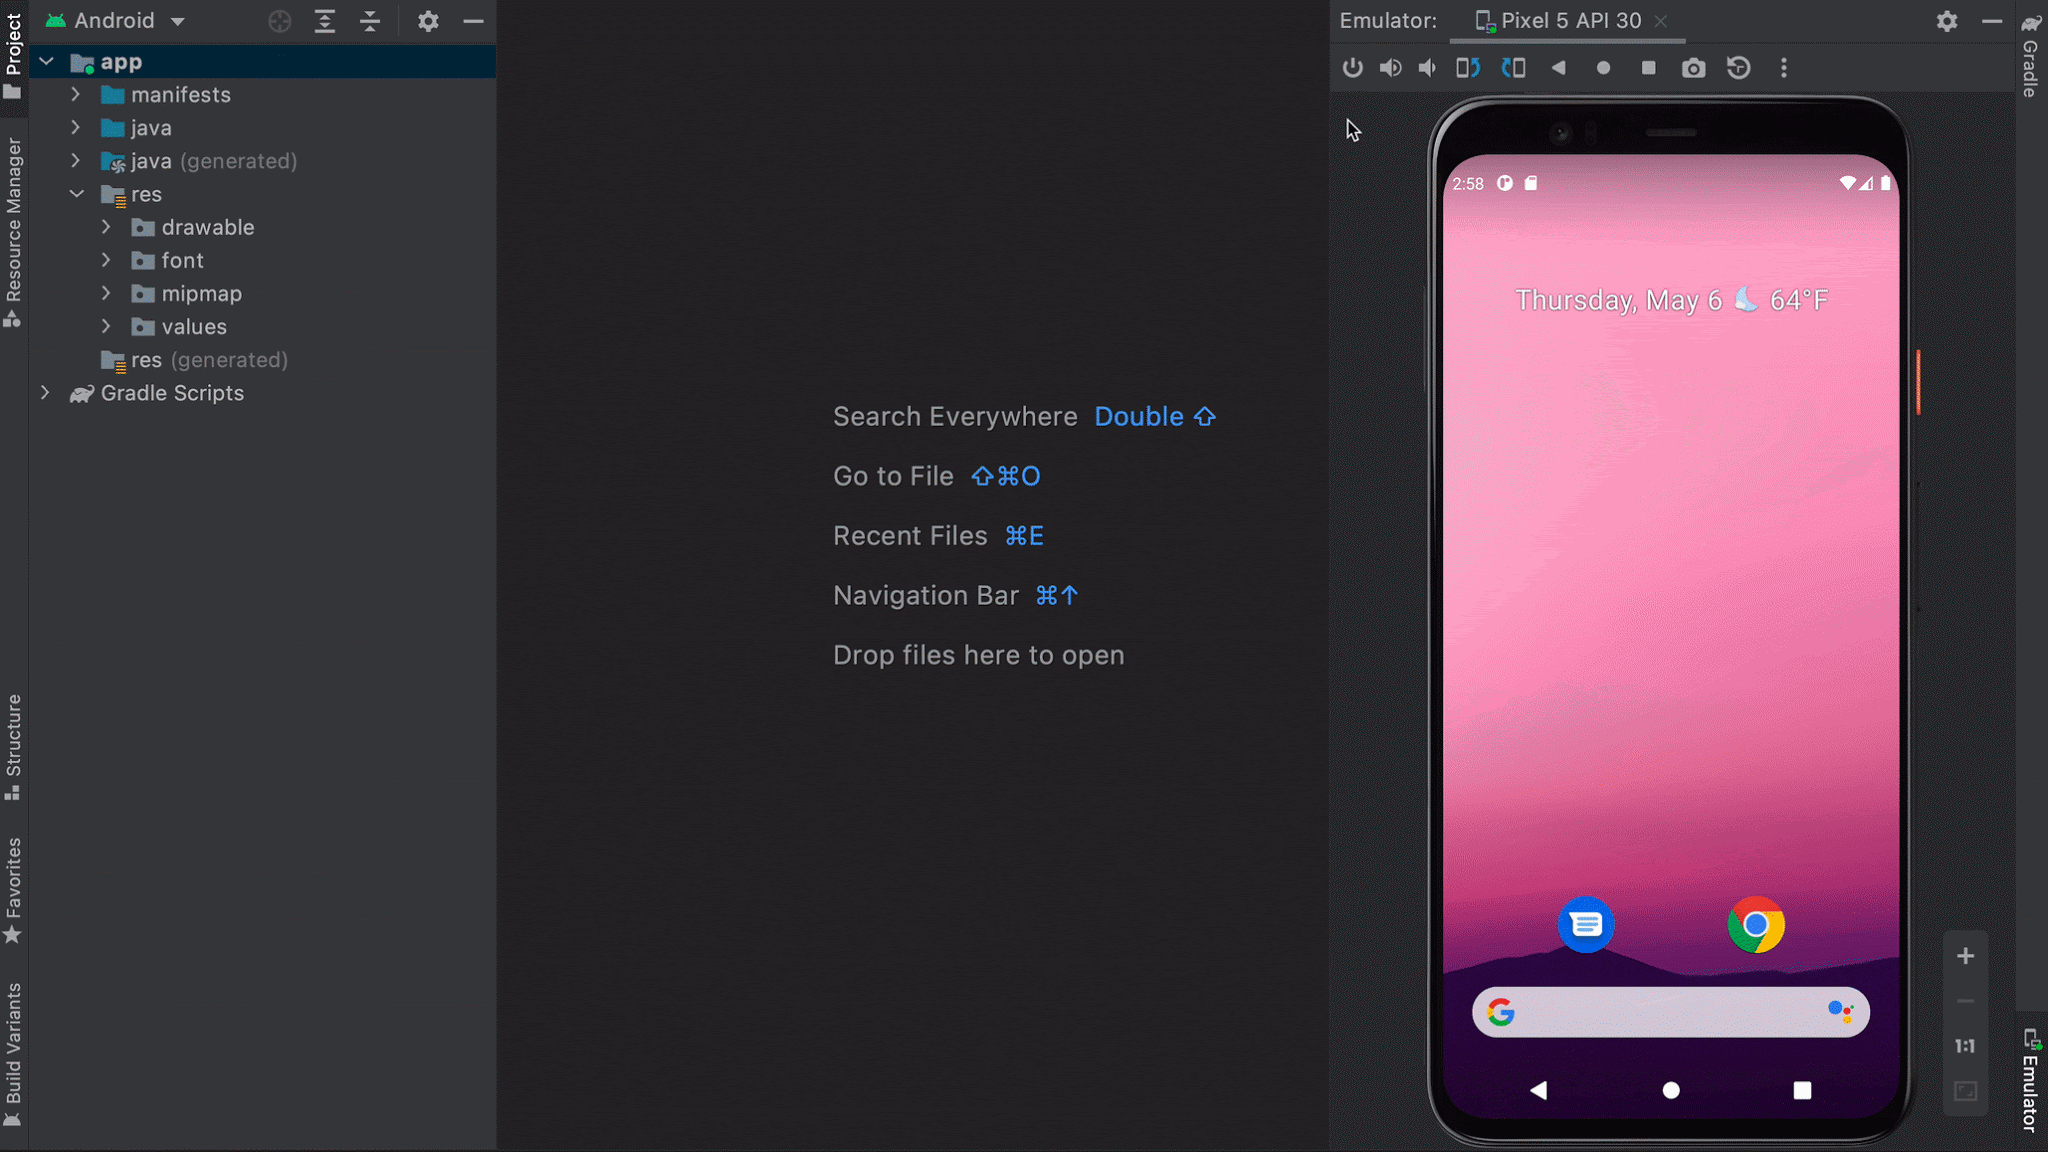
Task: Hide the Project tool window
Action: coord(473,21)
